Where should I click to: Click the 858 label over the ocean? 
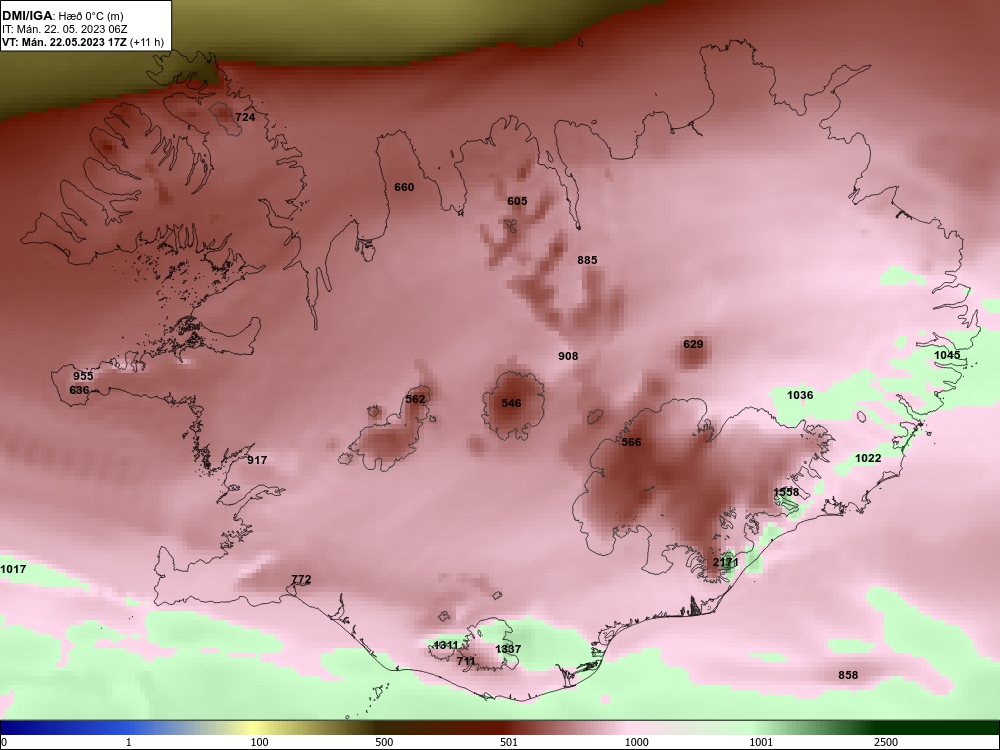pyautogui.click(x=848, y=675)
